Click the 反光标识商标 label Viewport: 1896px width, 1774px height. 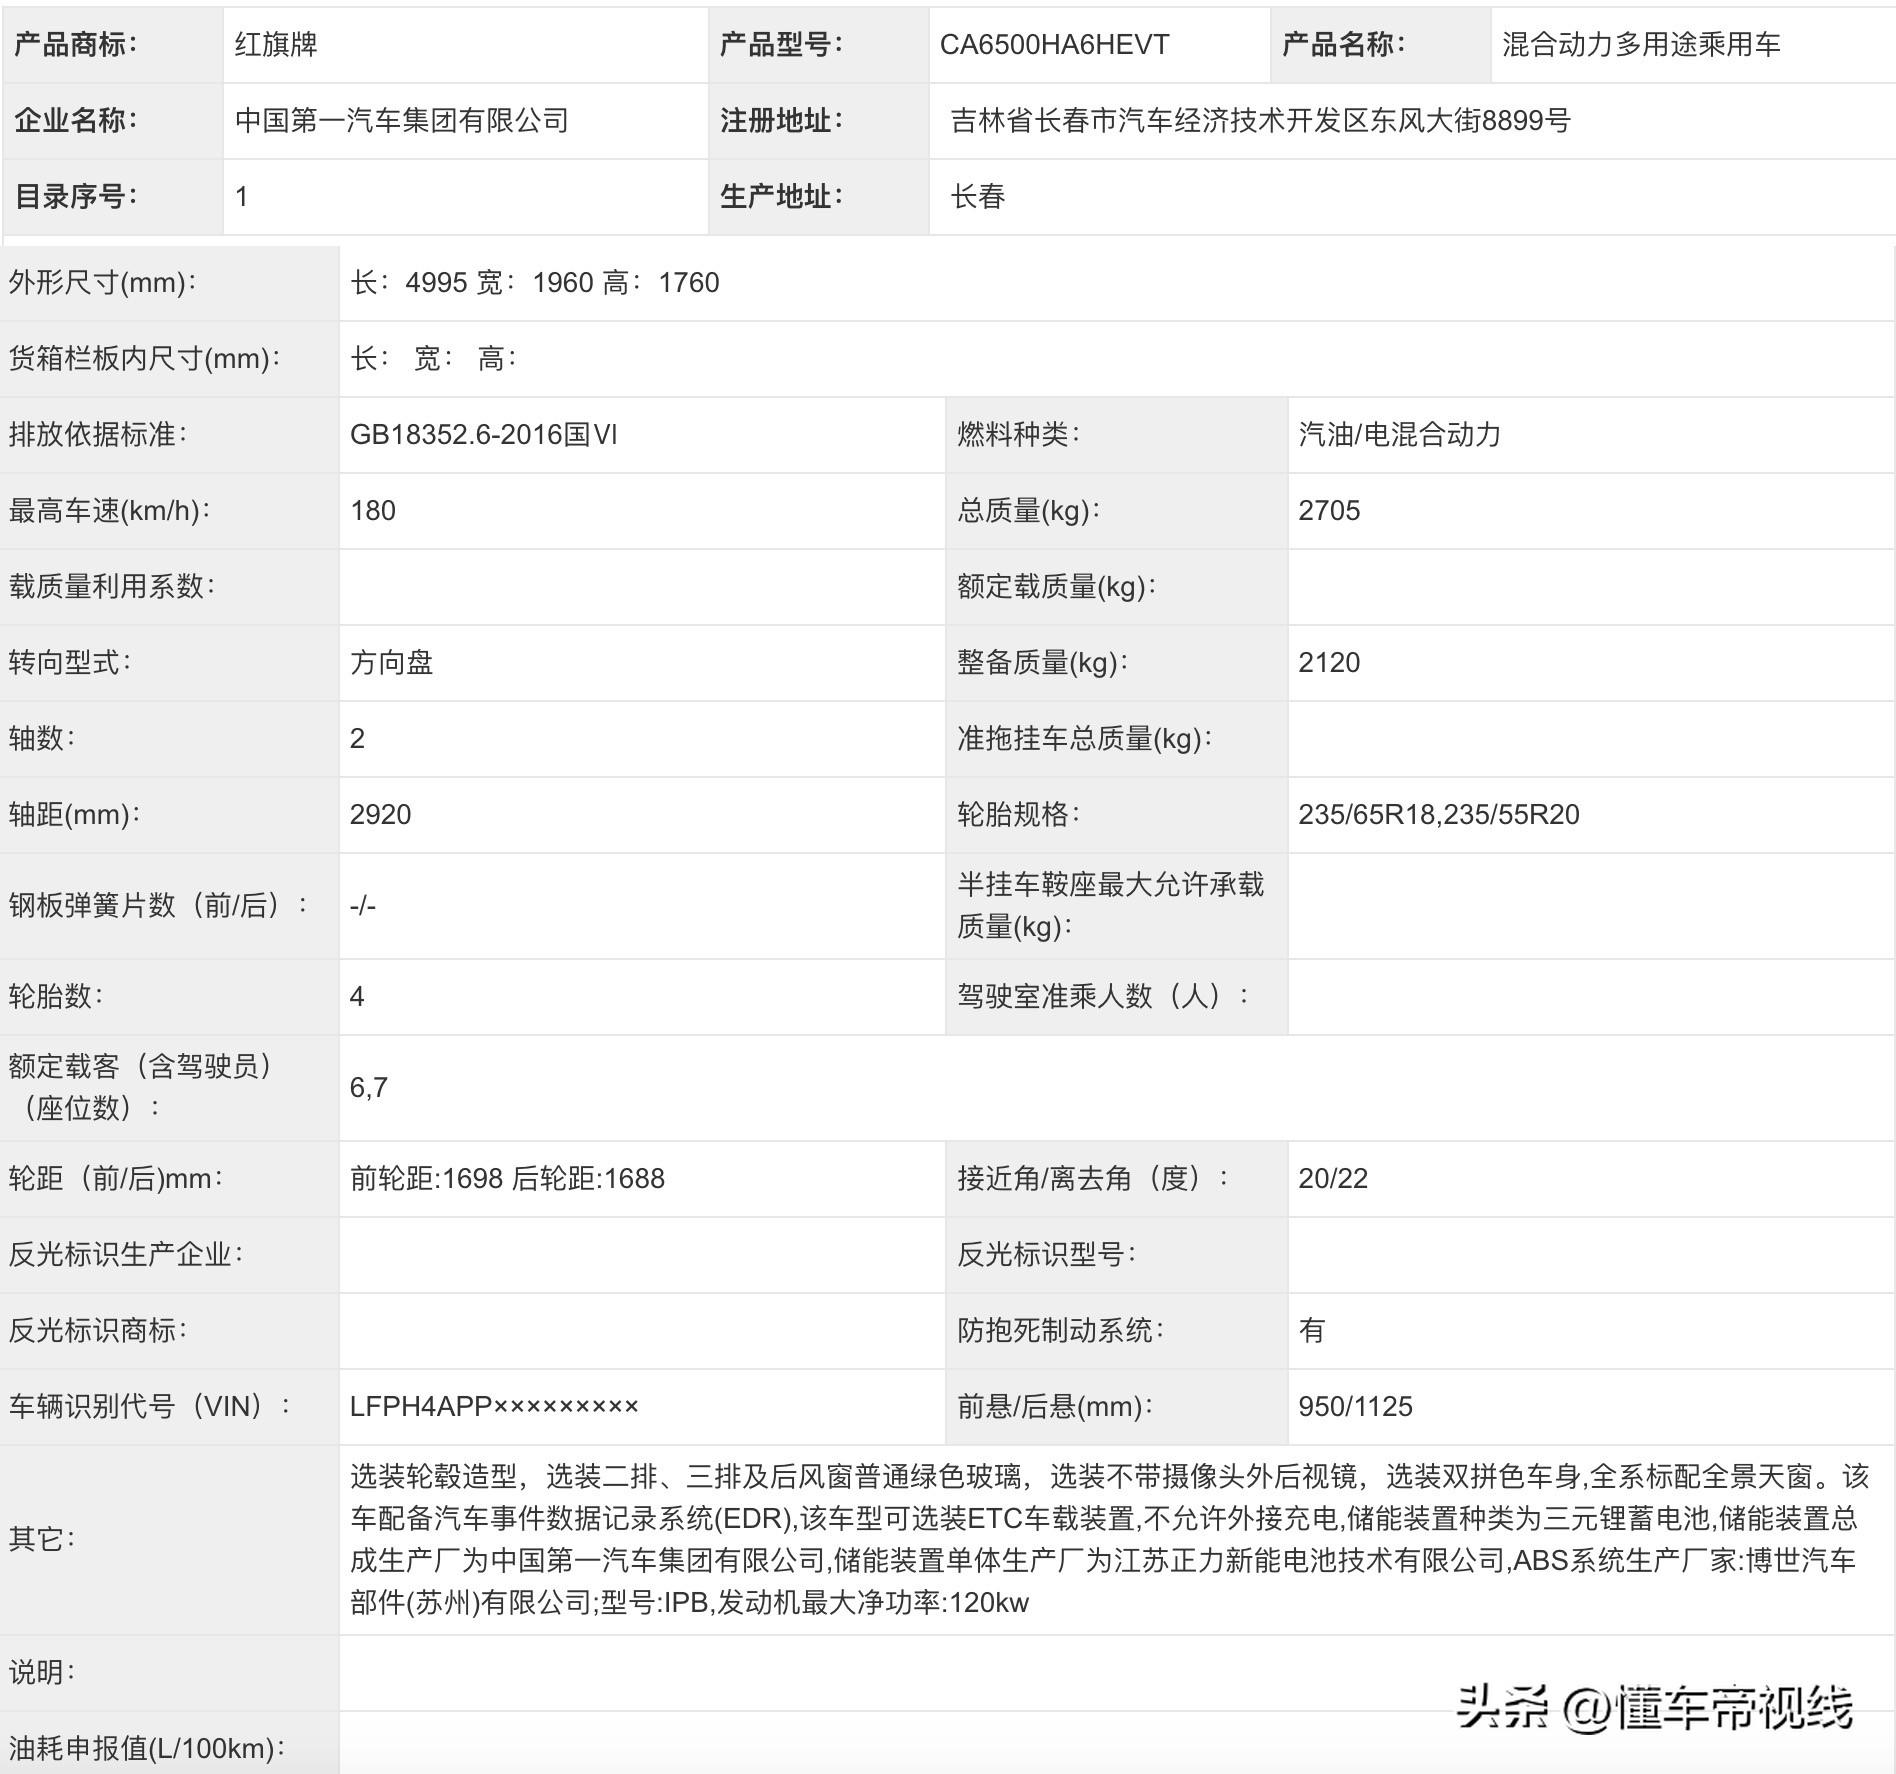click(98, 1330)
